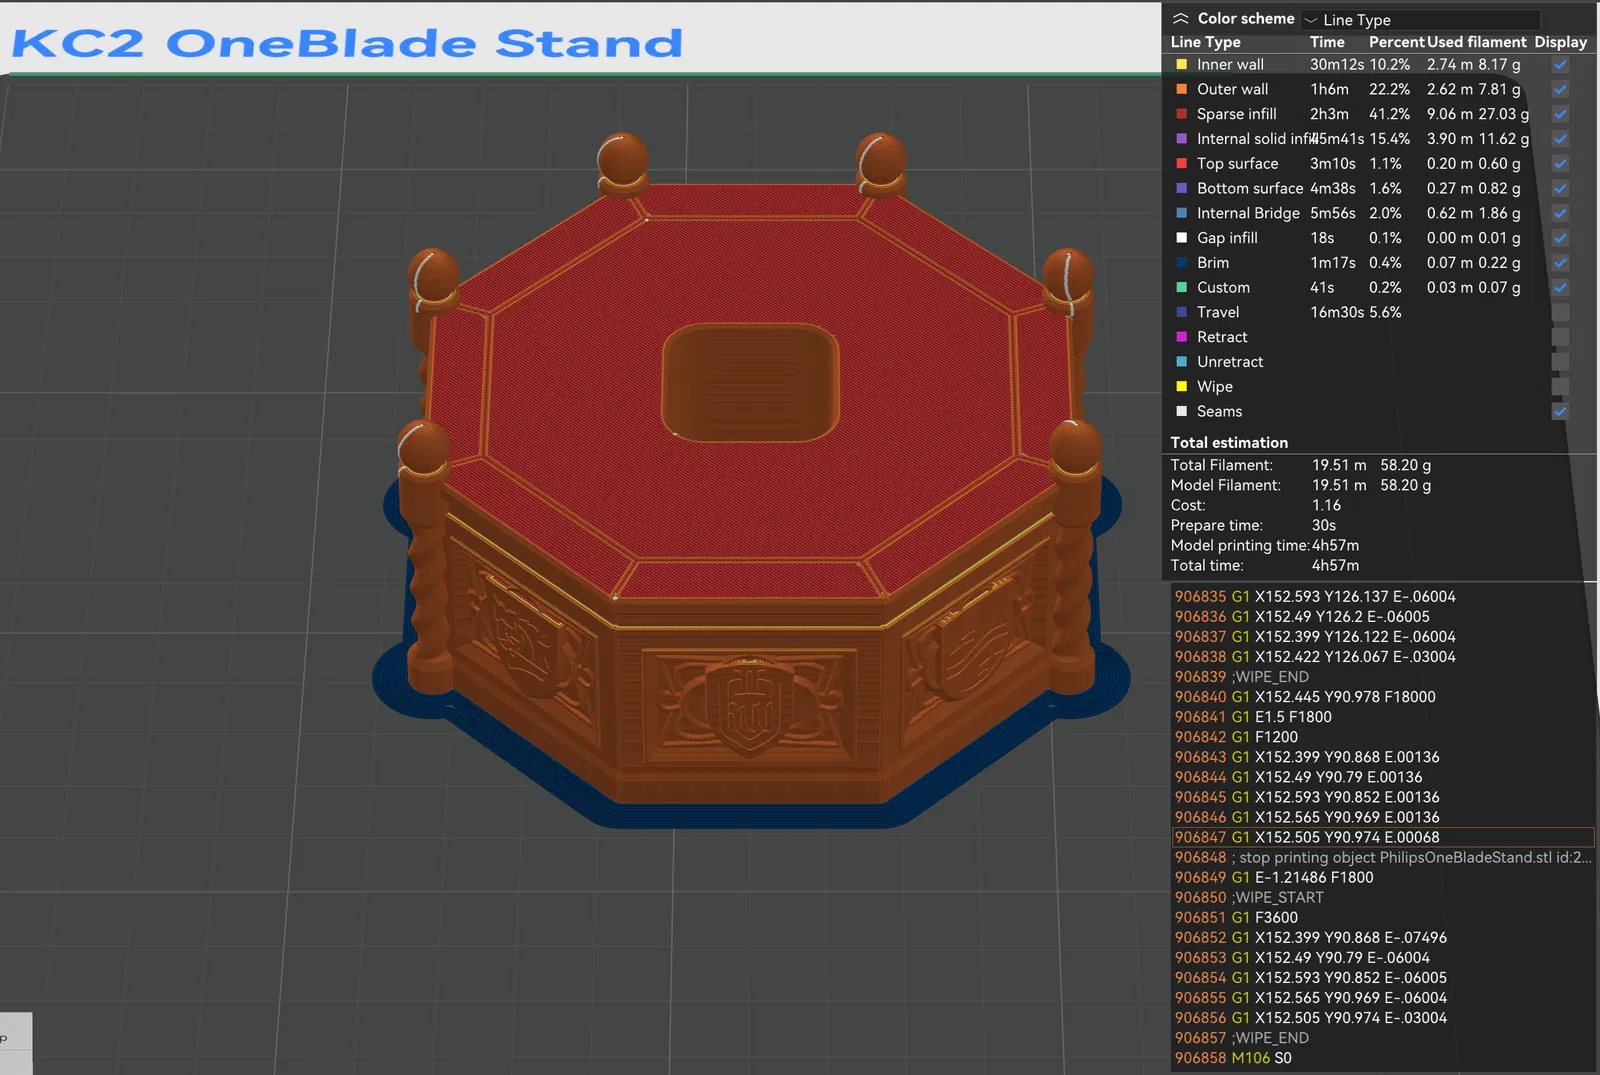
Task: Toggle Internal solid infill display checkbox
Action: (x=1560, y=139)
